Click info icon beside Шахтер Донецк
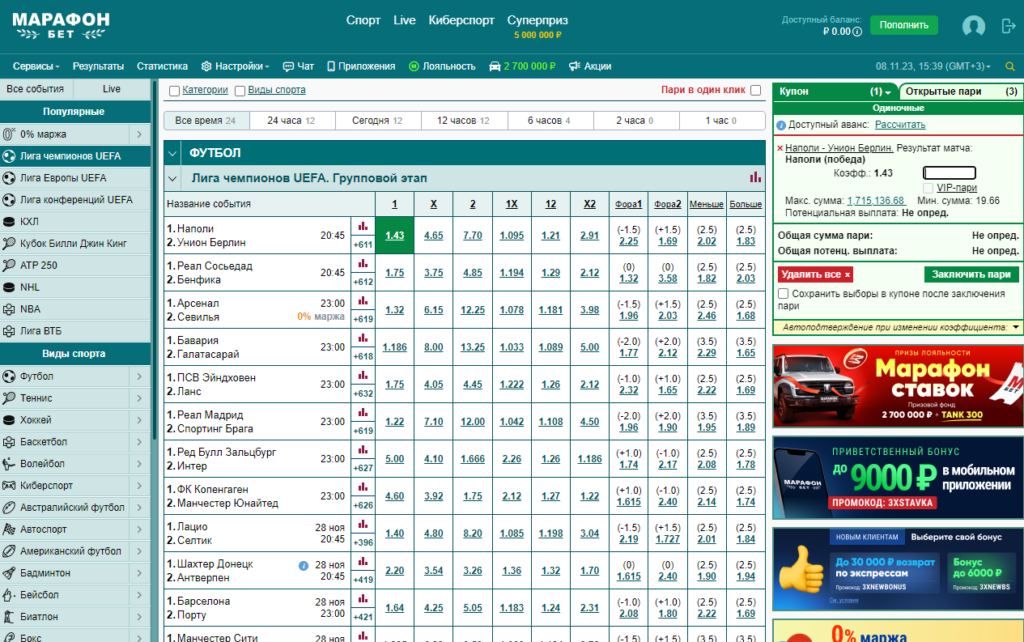 (303, 566)
